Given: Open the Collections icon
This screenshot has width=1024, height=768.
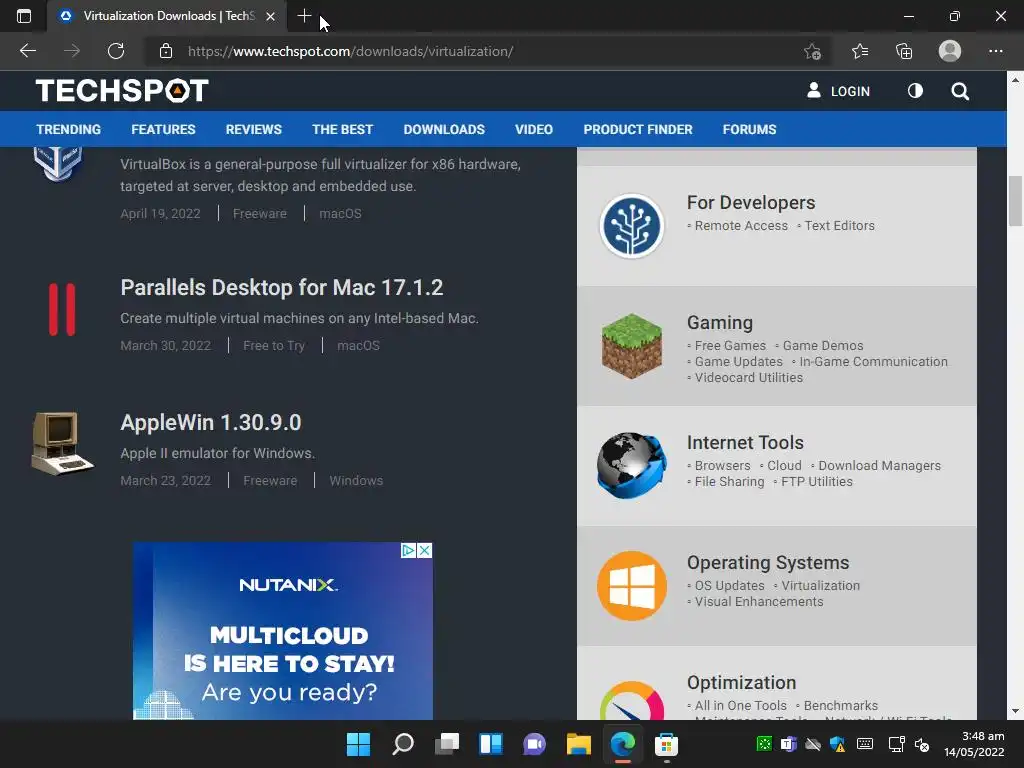Looking at the screenshot, I should [904, 51].
